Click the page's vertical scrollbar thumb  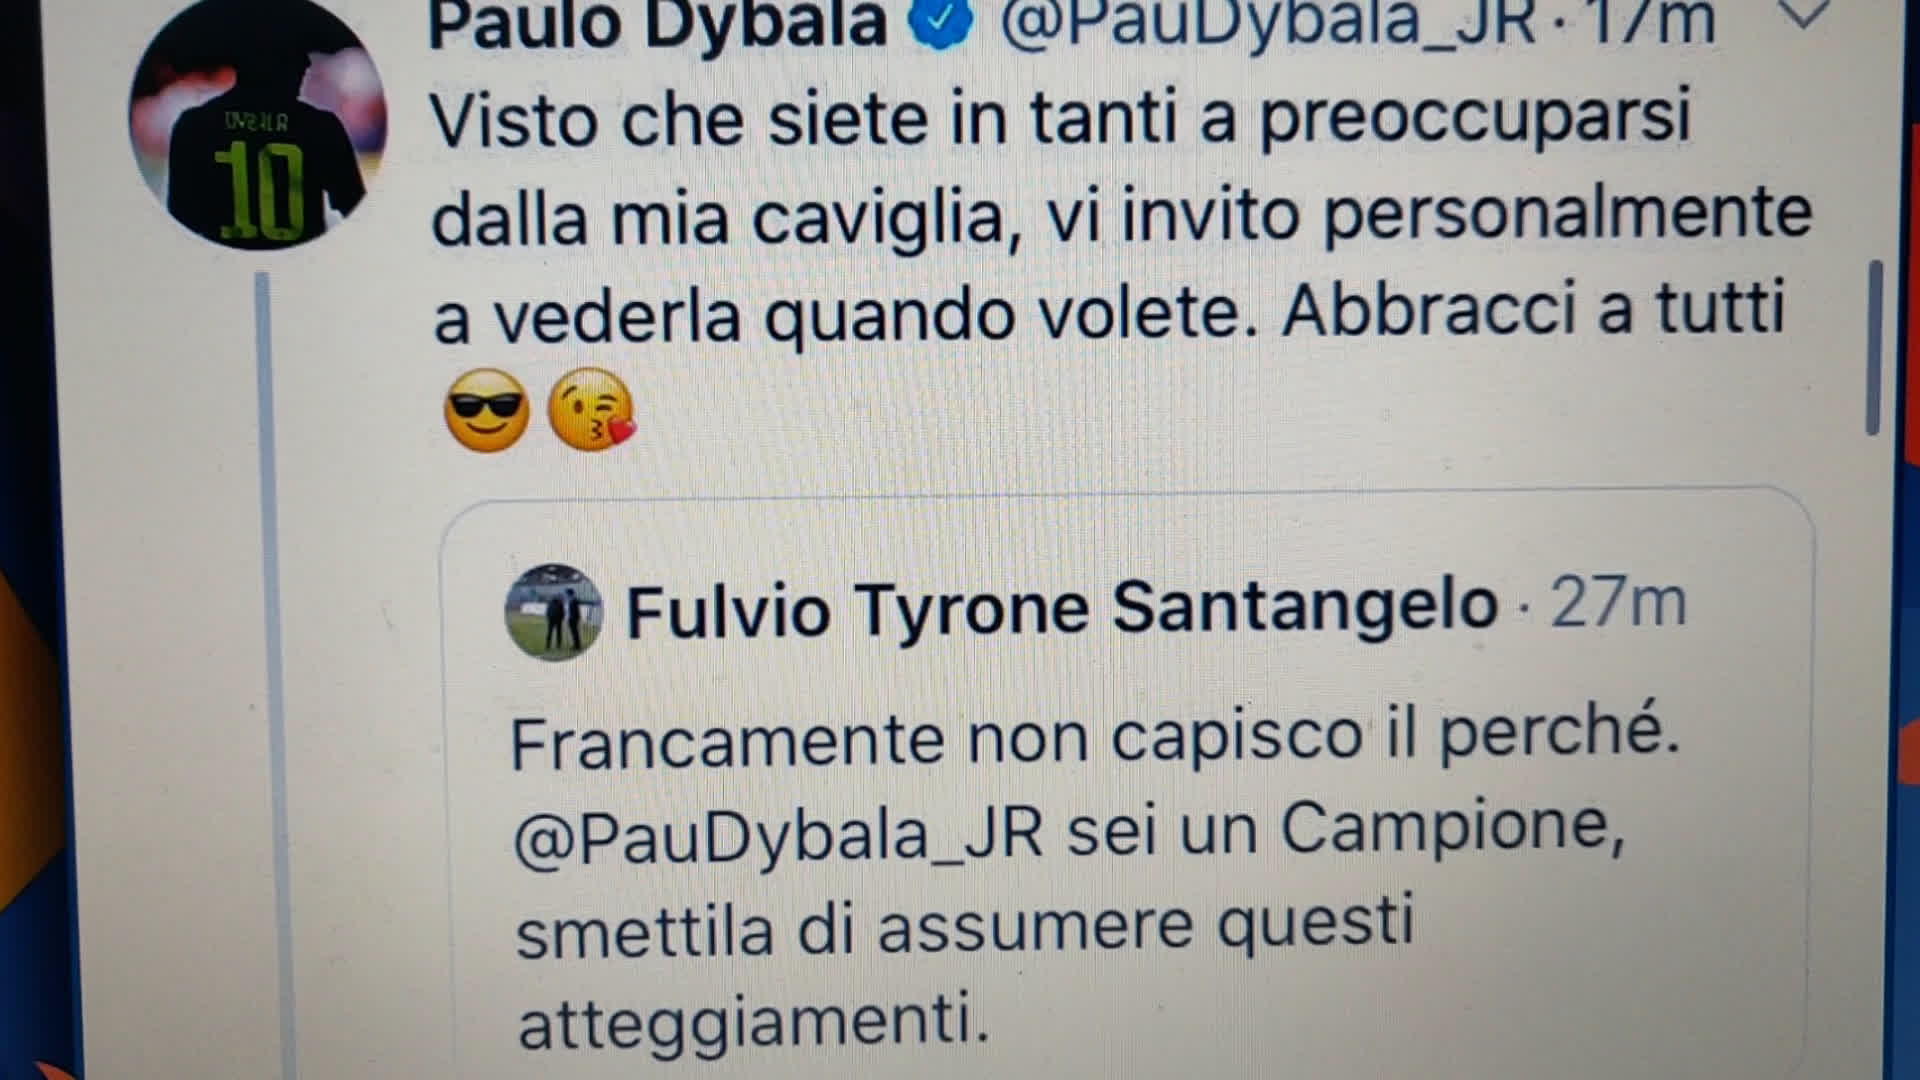click(1874, 348)
